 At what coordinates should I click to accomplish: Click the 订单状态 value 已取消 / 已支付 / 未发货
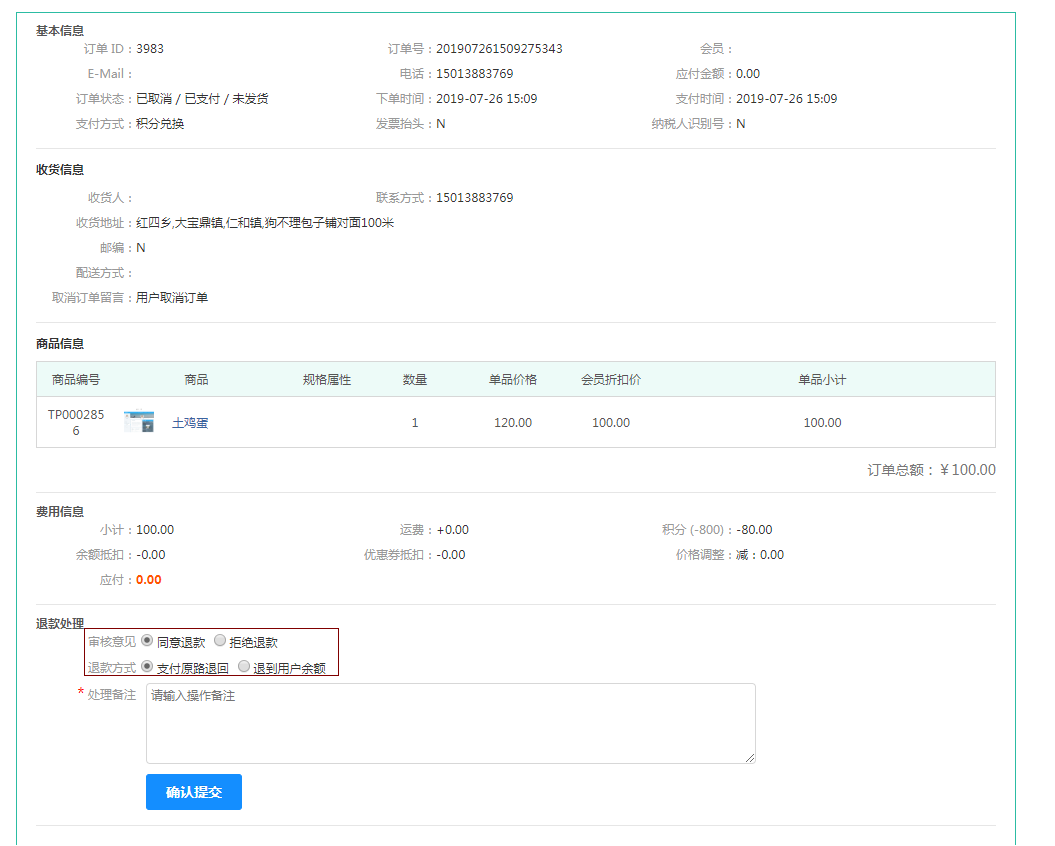click(x=202, y=99)
